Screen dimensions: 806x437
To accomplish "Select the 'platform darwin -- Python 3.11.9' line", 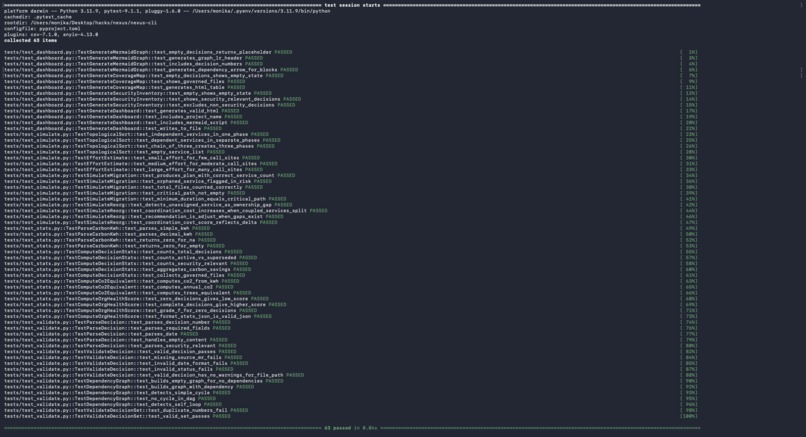I will coord(167,11).
